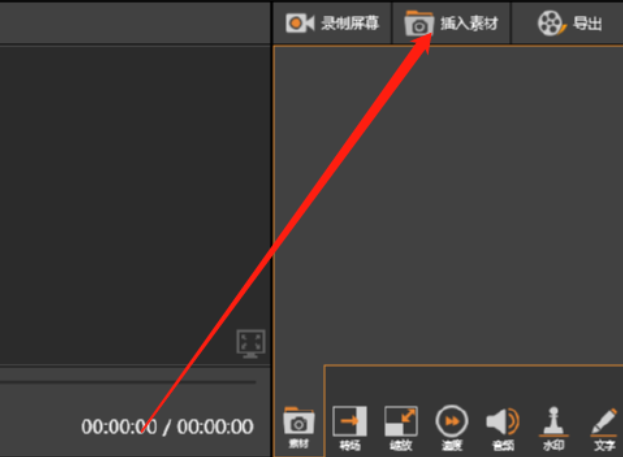
Task: Select the 速度 fast-forward speed icon
Action: (452, 428)
